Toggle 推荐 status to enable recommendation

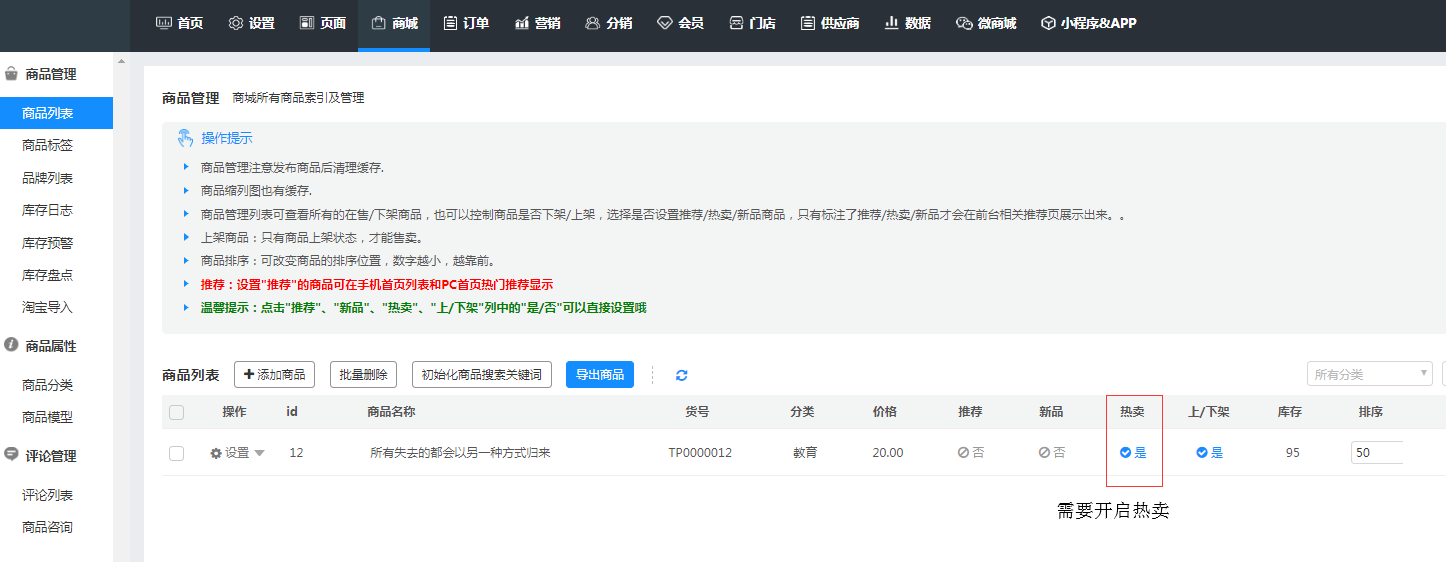point(970,453)
